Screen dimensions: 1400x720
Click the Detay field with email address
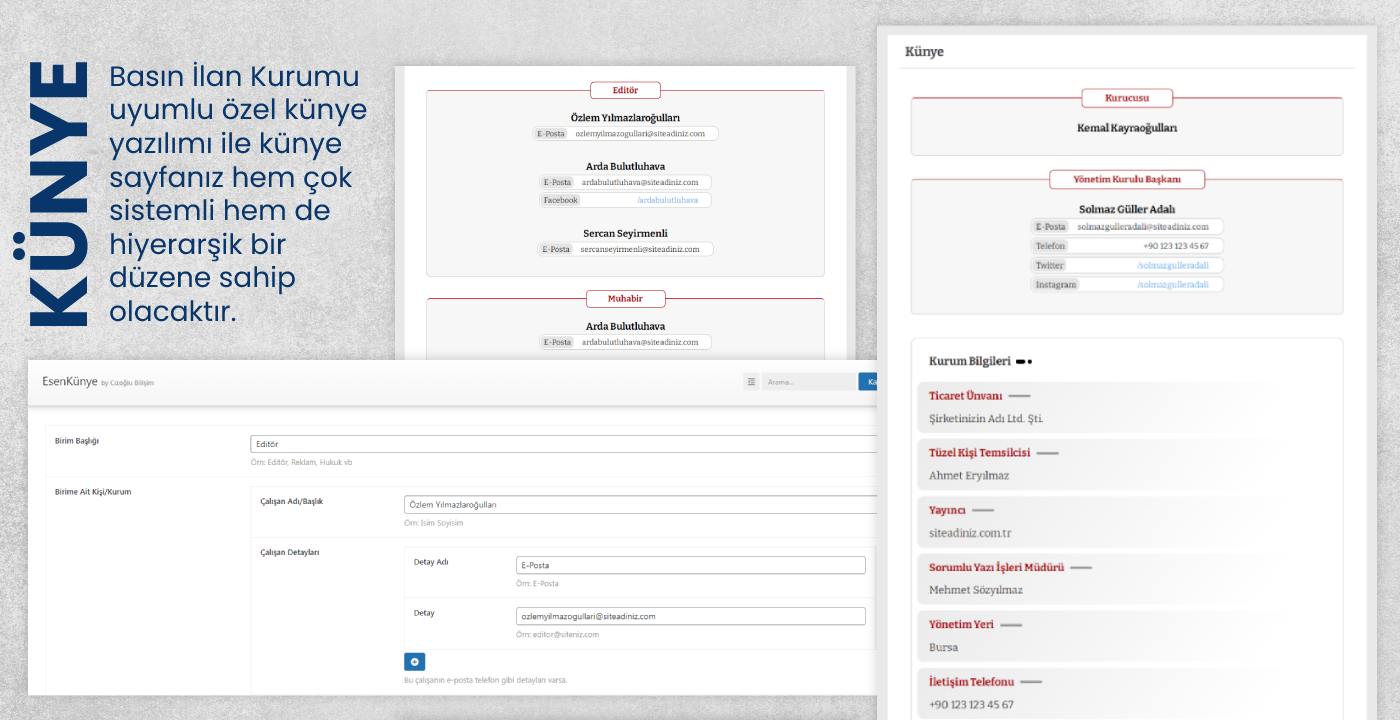click(x=690, y=617)
